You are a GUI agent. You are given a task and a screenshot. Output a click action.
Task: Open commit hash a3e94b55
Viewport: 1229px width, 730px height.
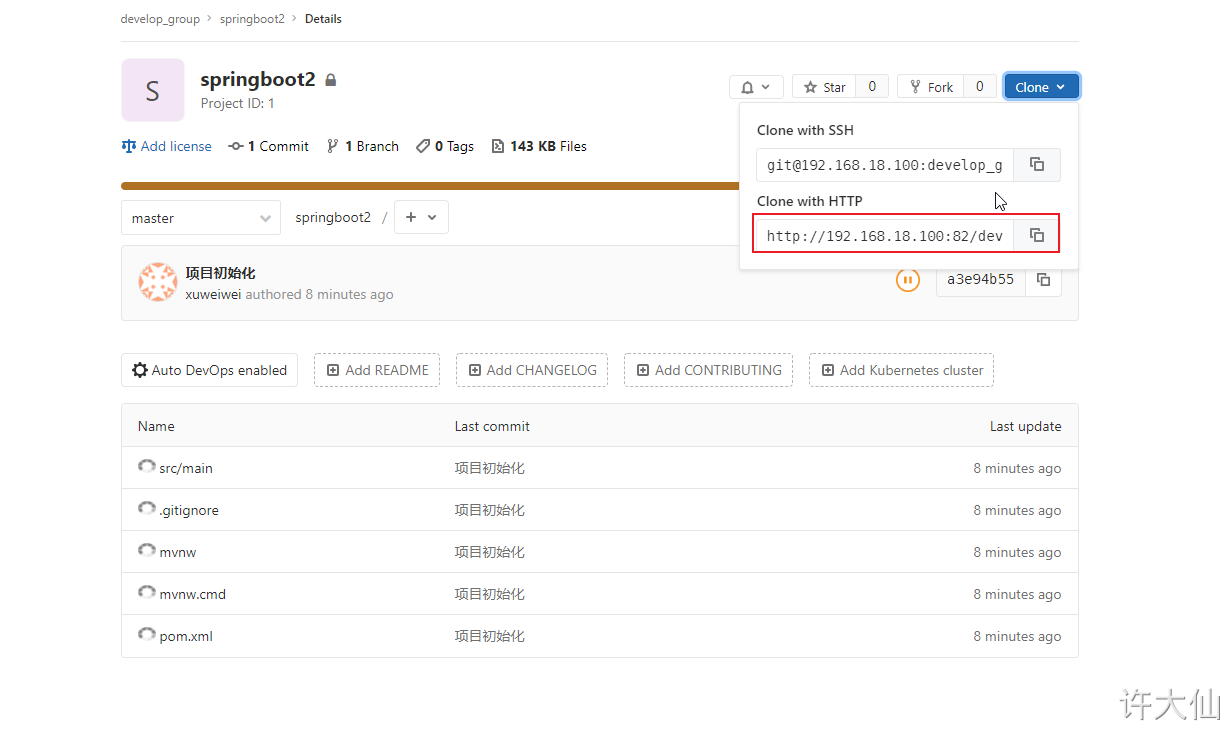980,280
